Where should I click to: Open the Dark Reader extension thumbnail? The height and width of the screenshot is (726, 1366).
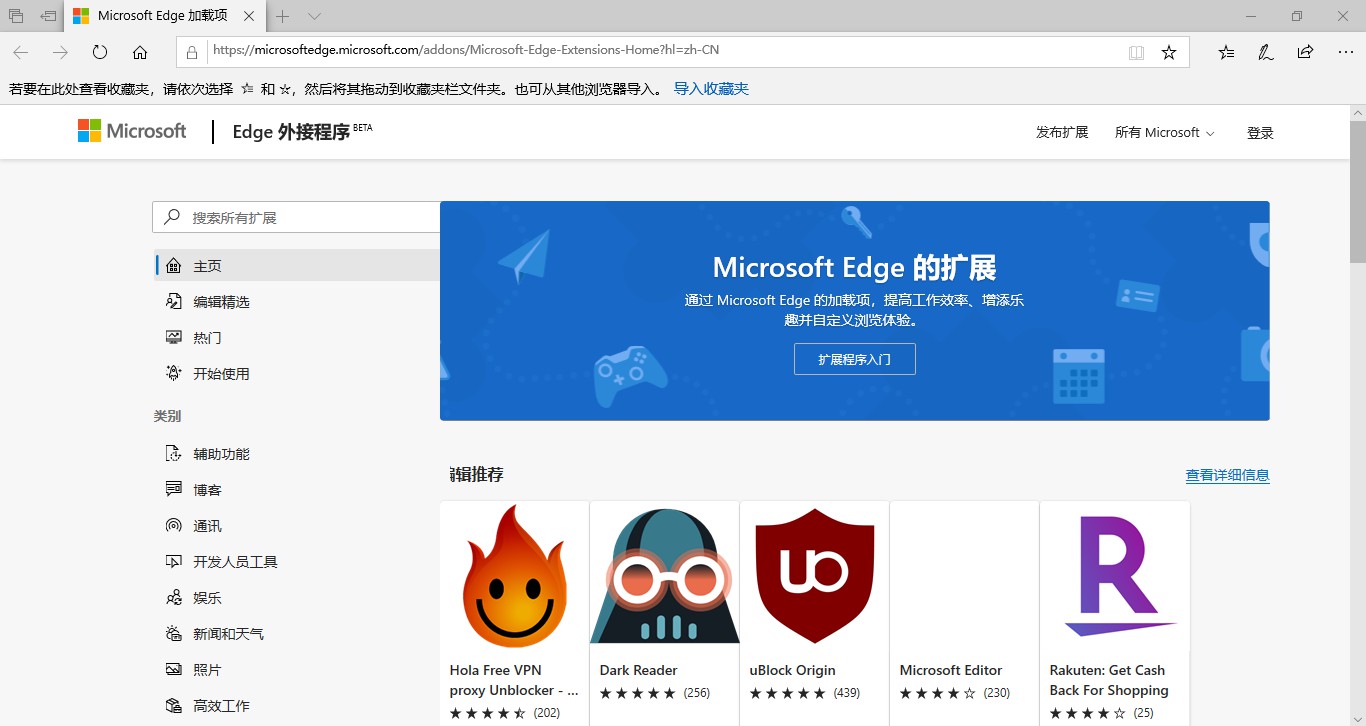[663, 576]
